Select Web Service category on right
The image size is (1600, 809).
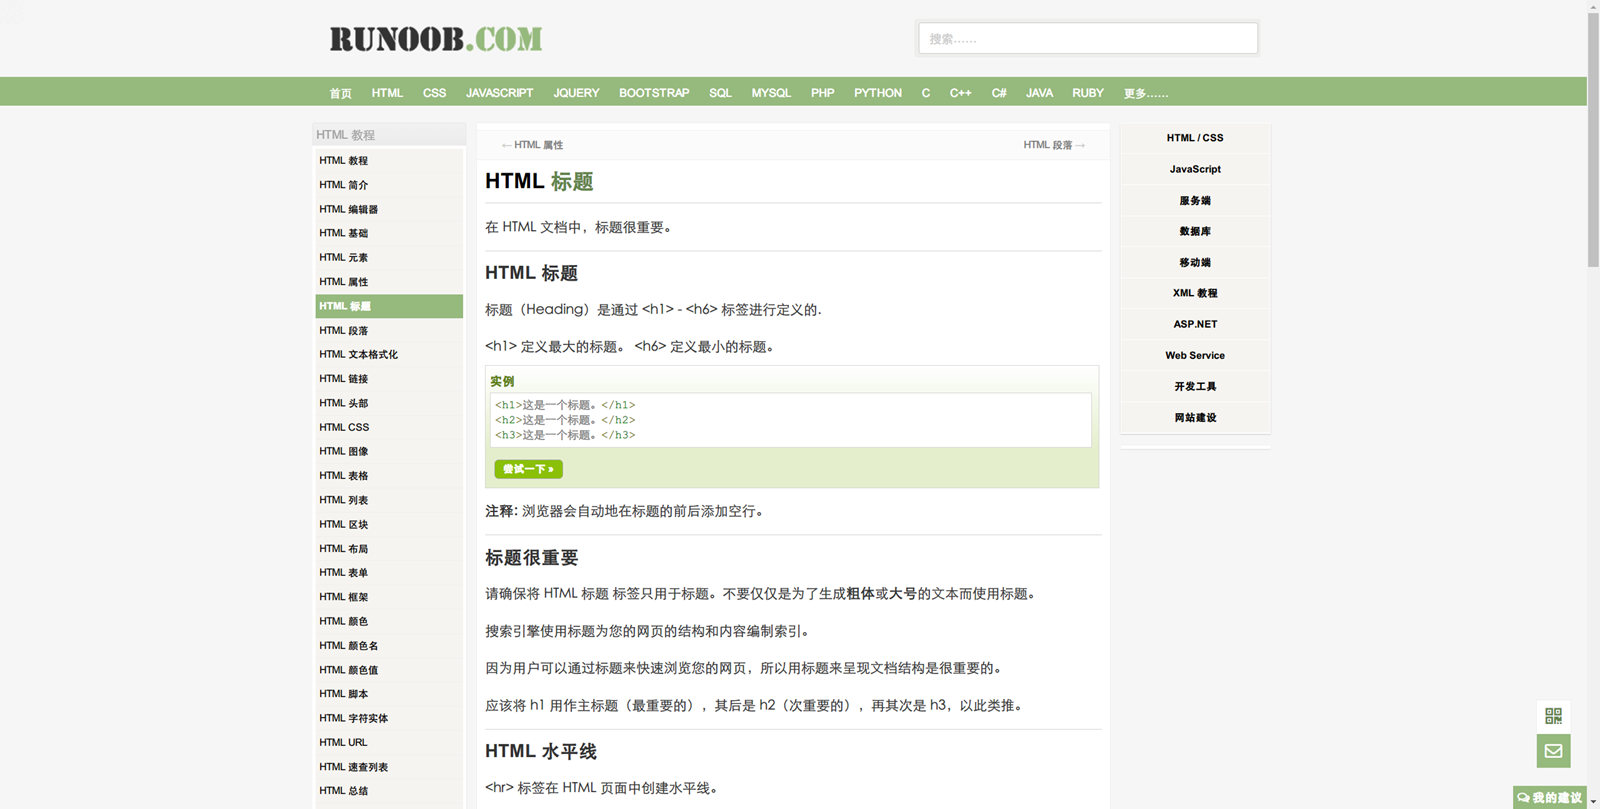(1195, 355)
